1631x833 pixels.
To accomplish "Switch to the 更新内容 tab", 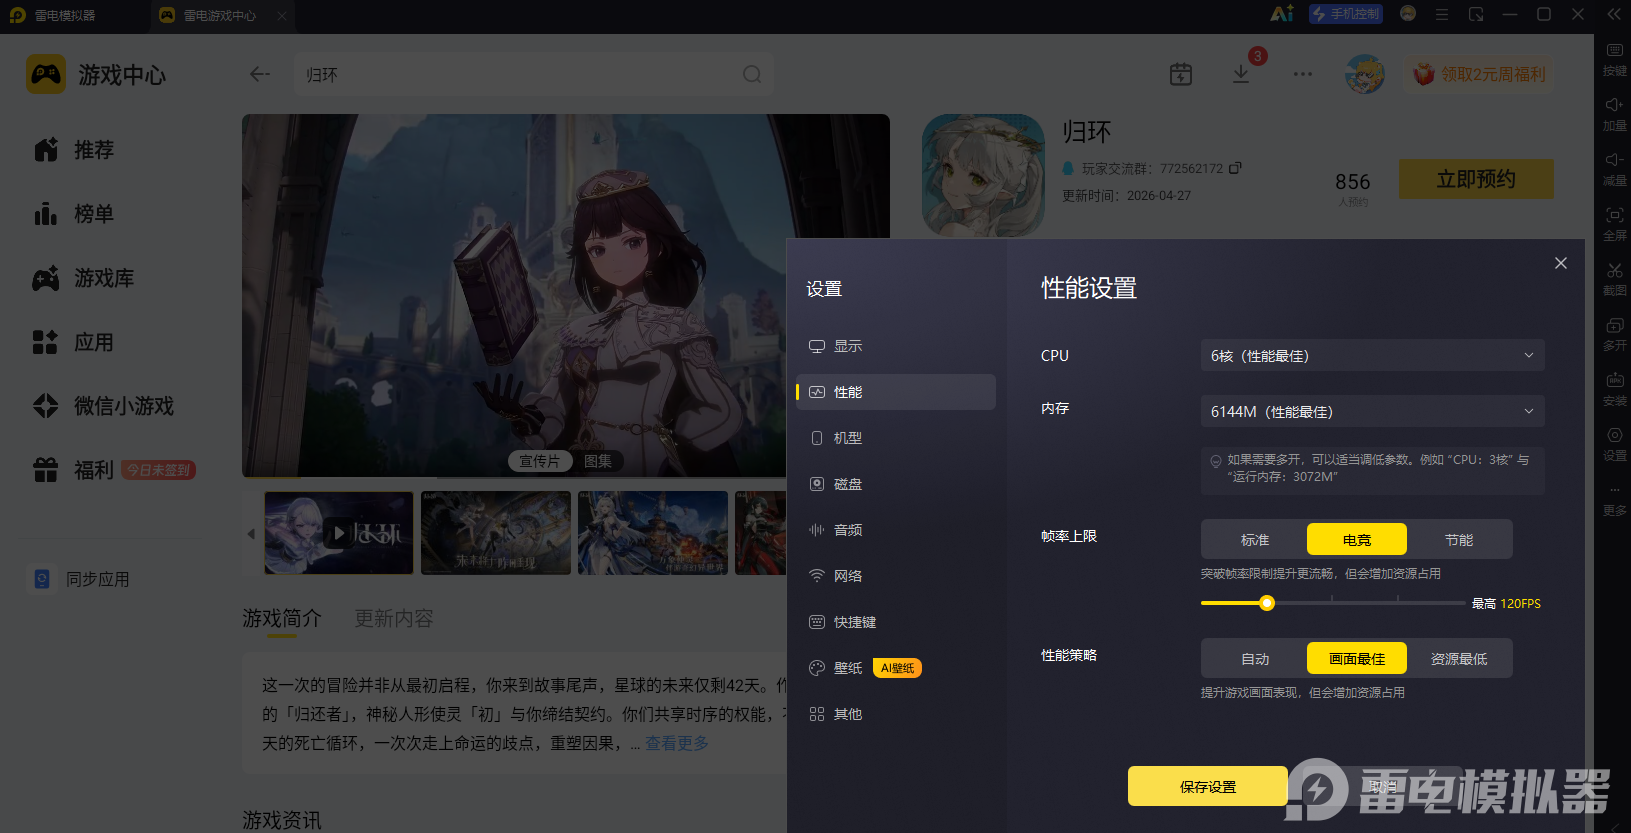I will pos(394,618).
